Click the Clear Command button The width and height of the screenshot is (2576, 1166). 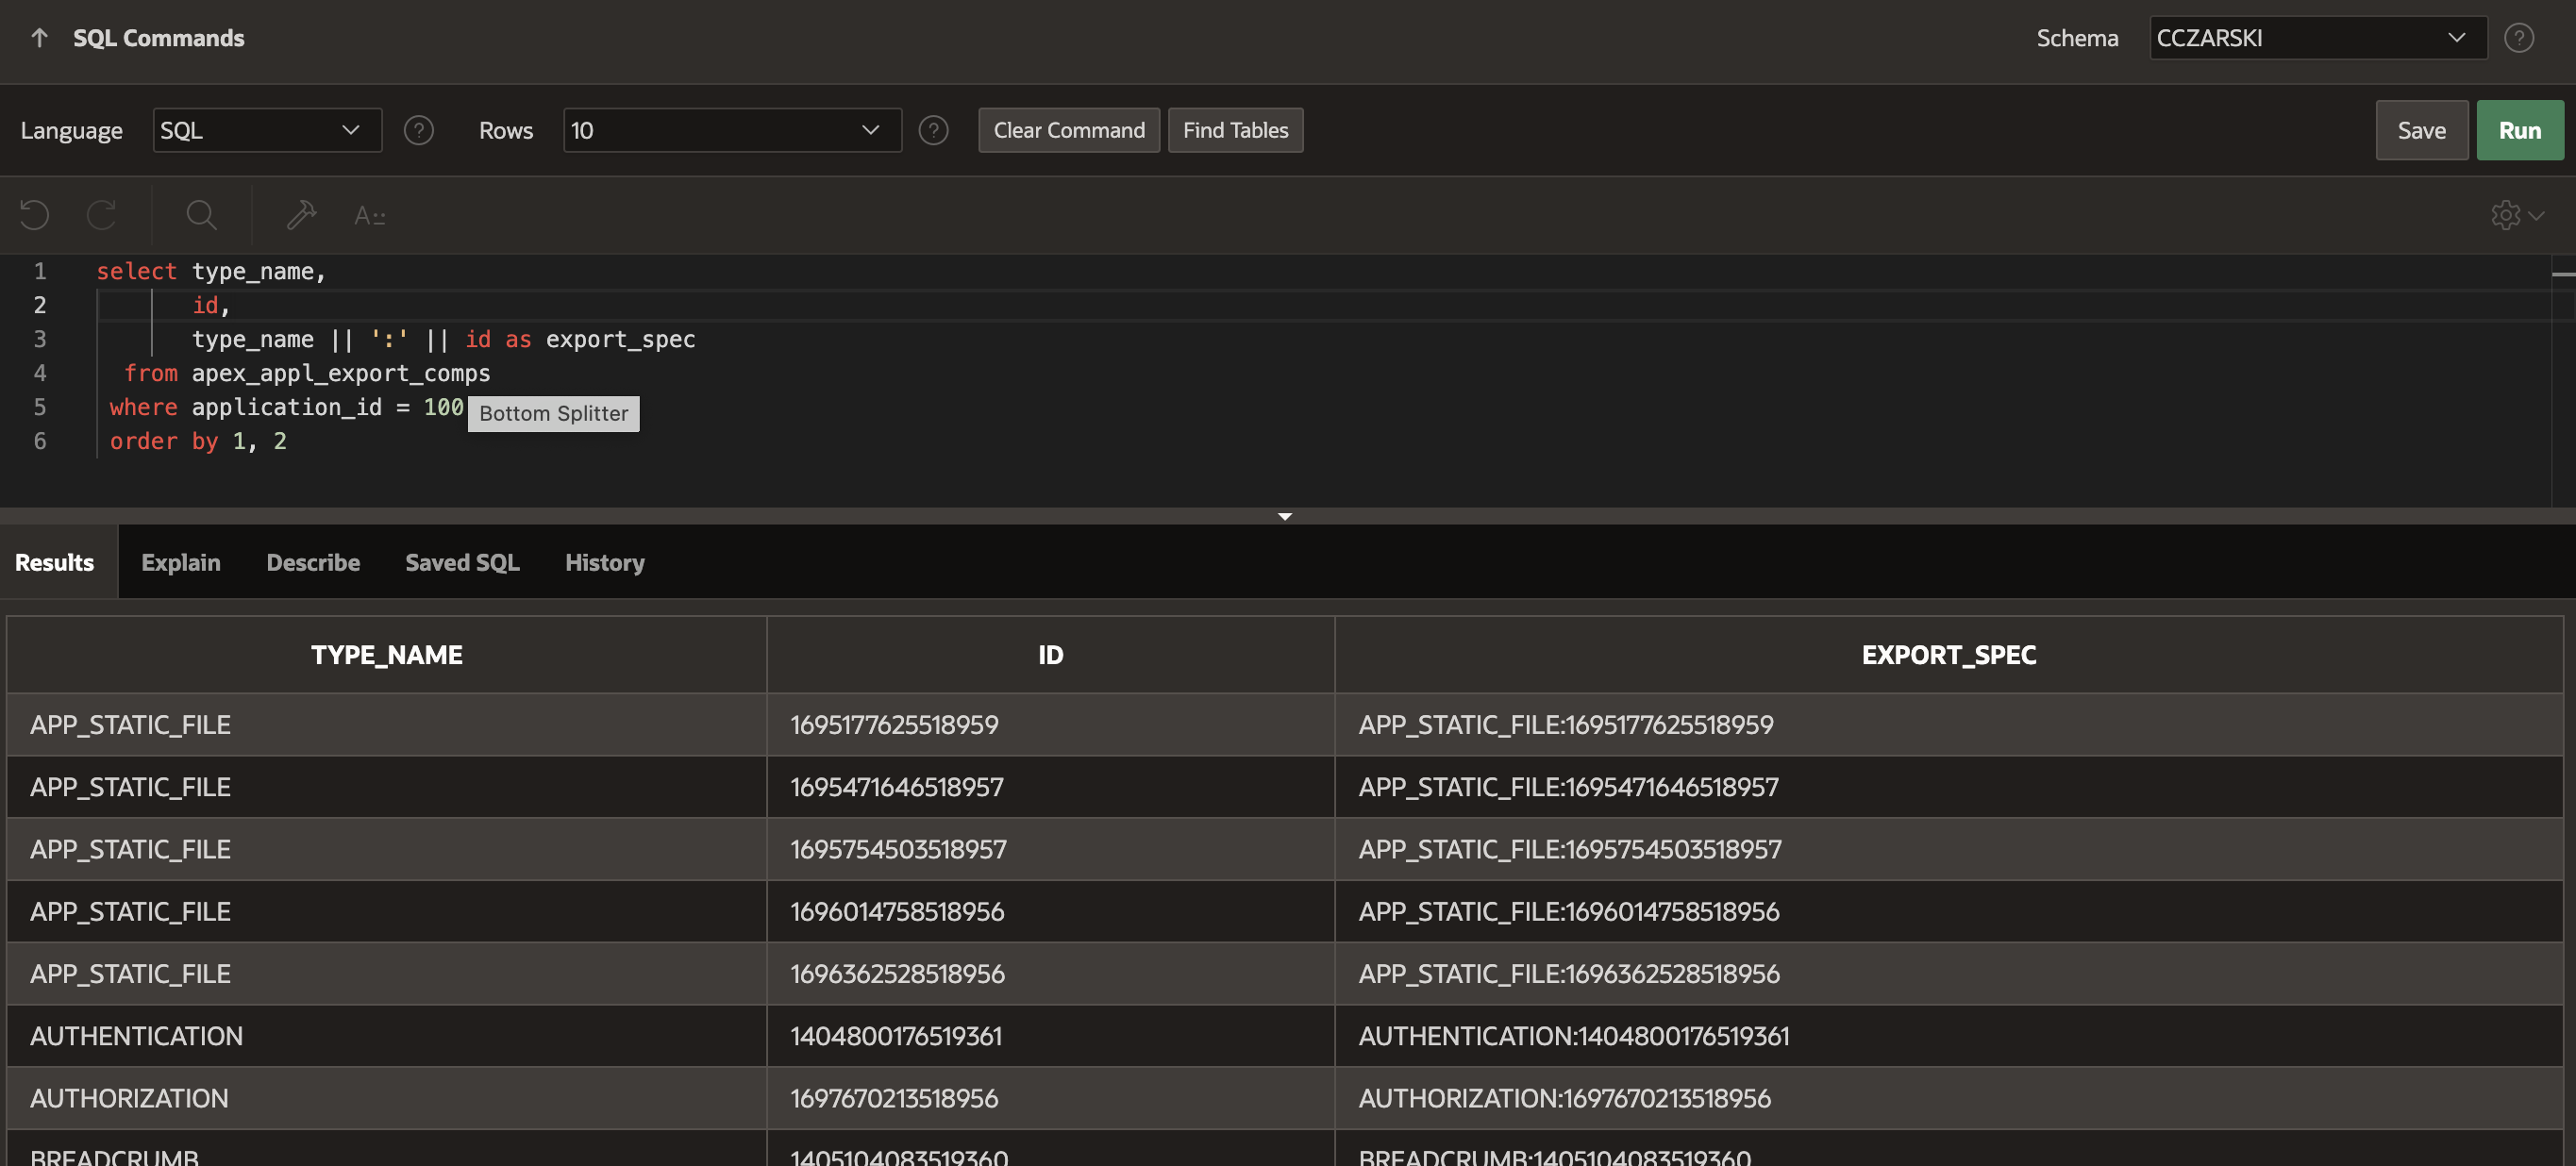tap(1068, 130)
